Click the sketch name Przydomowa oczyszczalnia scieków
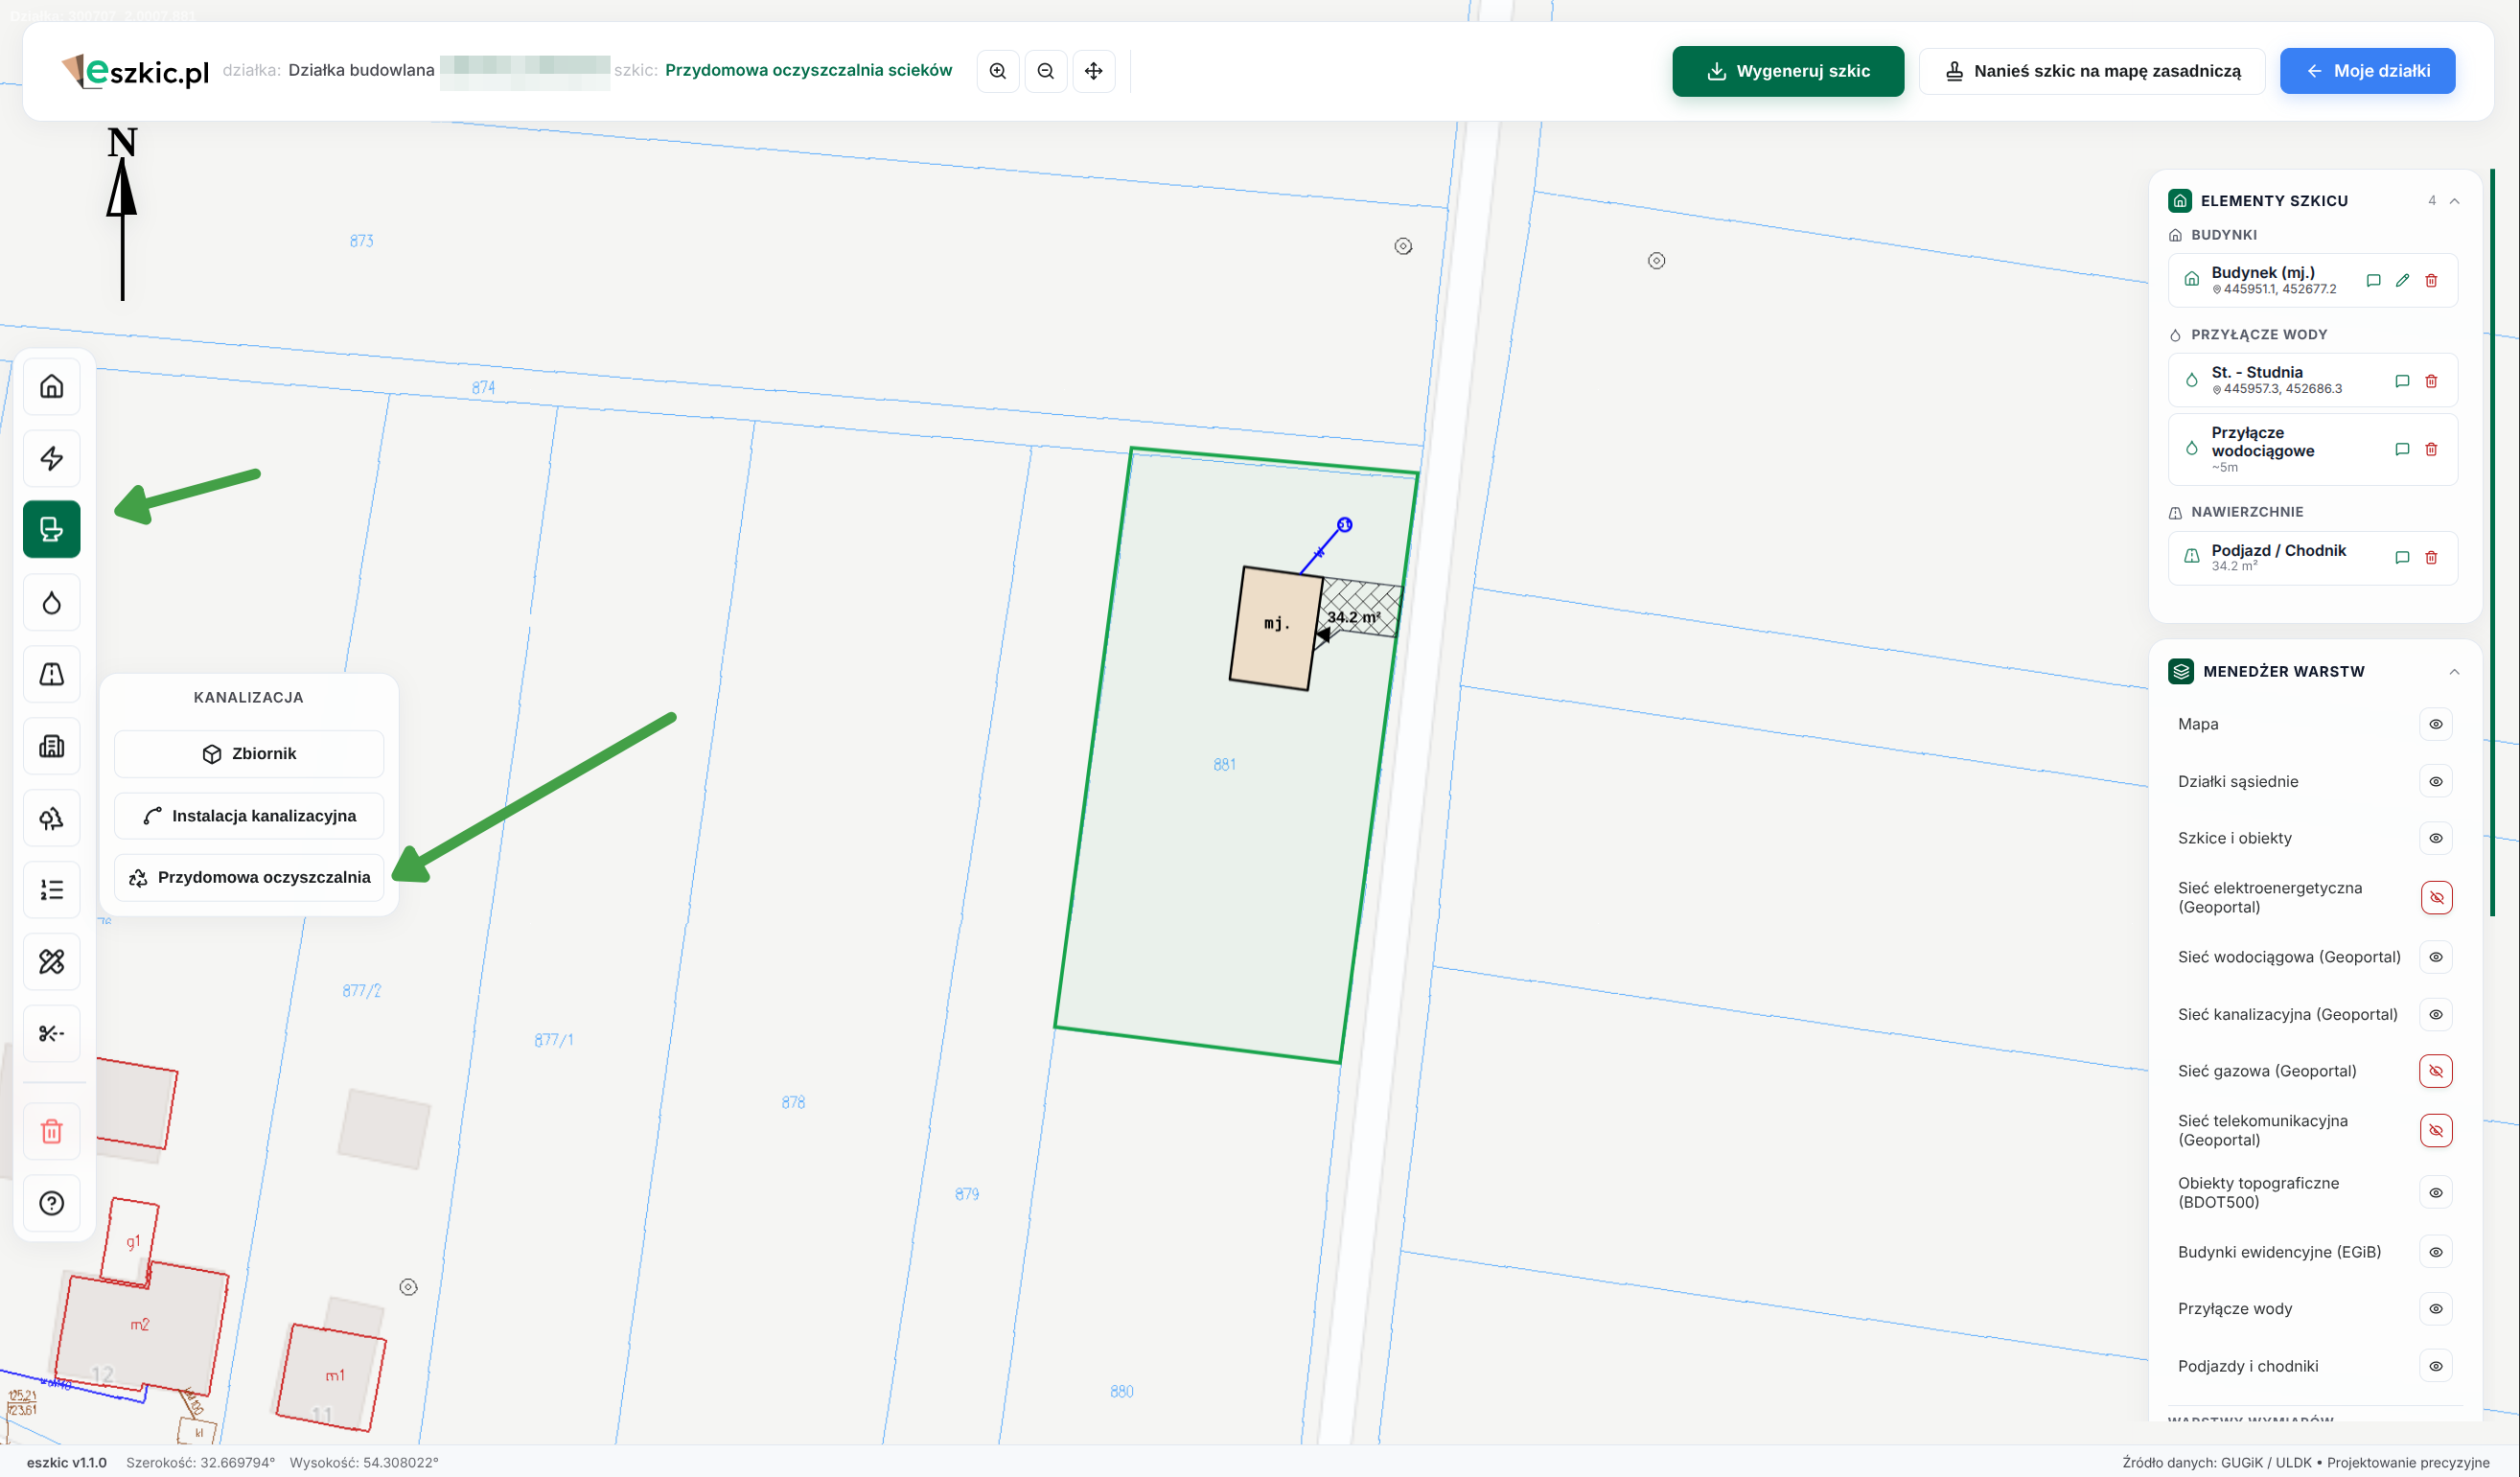 pos(808,70)
